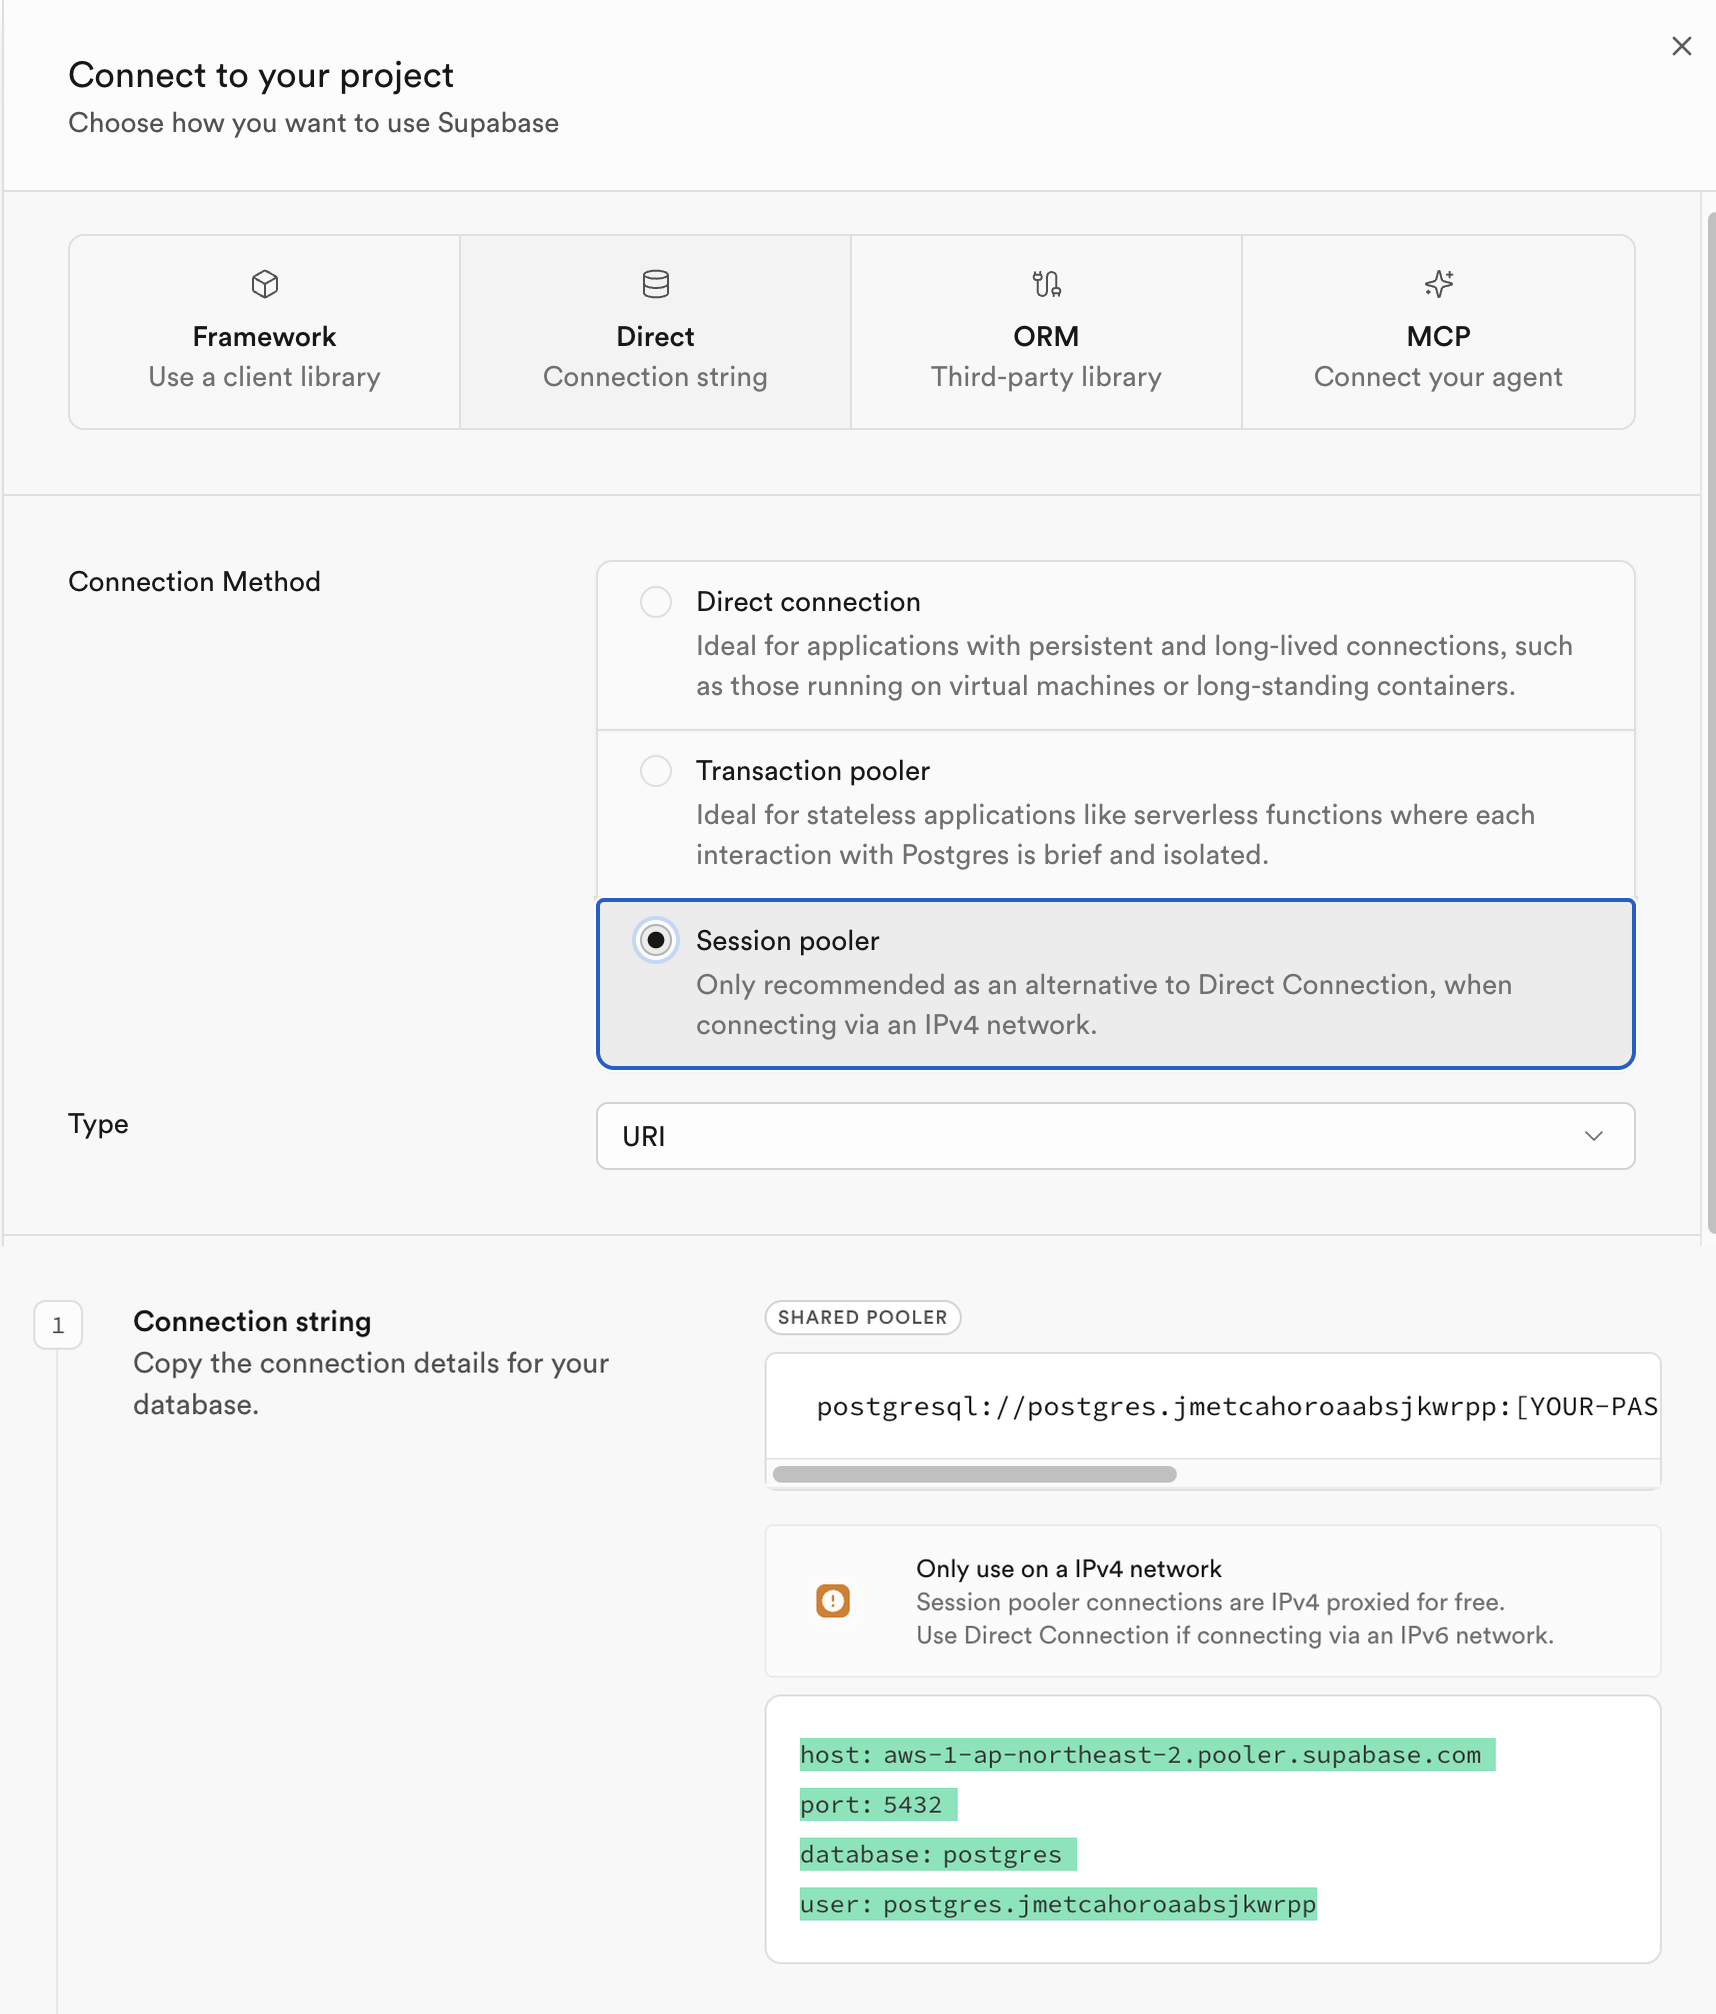Click the Direct database icon
1716x2014 pixels.
655,284
